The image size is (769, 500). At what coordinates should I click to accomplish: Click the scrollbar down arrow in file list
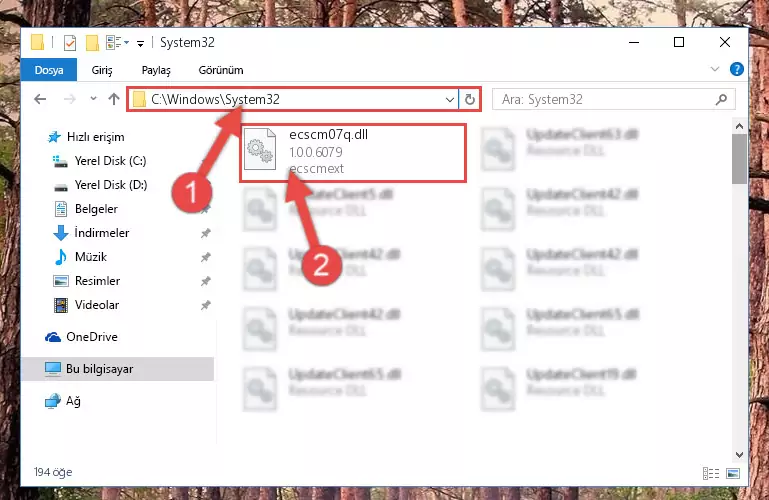pos(739,455)
